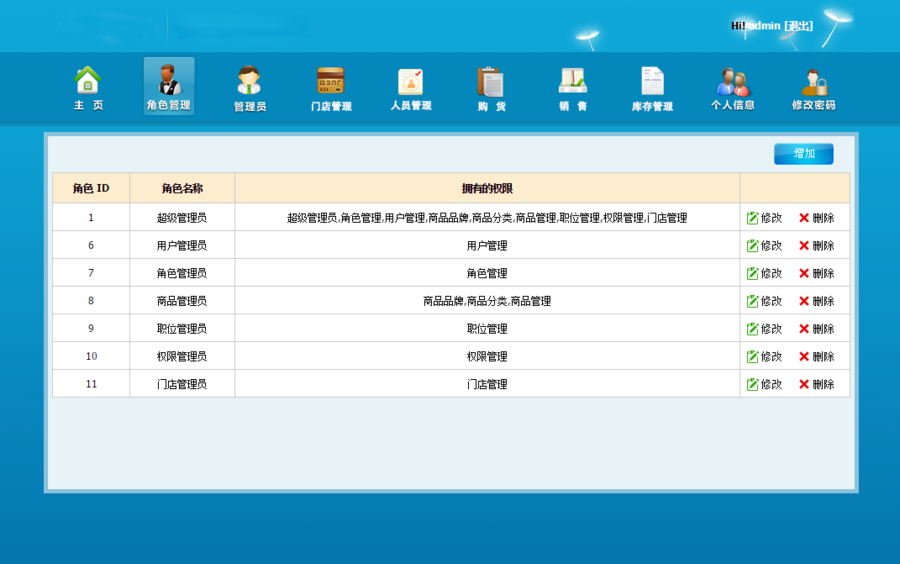Viewport: 900px width, 564px height.
Task: Click the 退出 logout link
Action: tap(798, 26)
